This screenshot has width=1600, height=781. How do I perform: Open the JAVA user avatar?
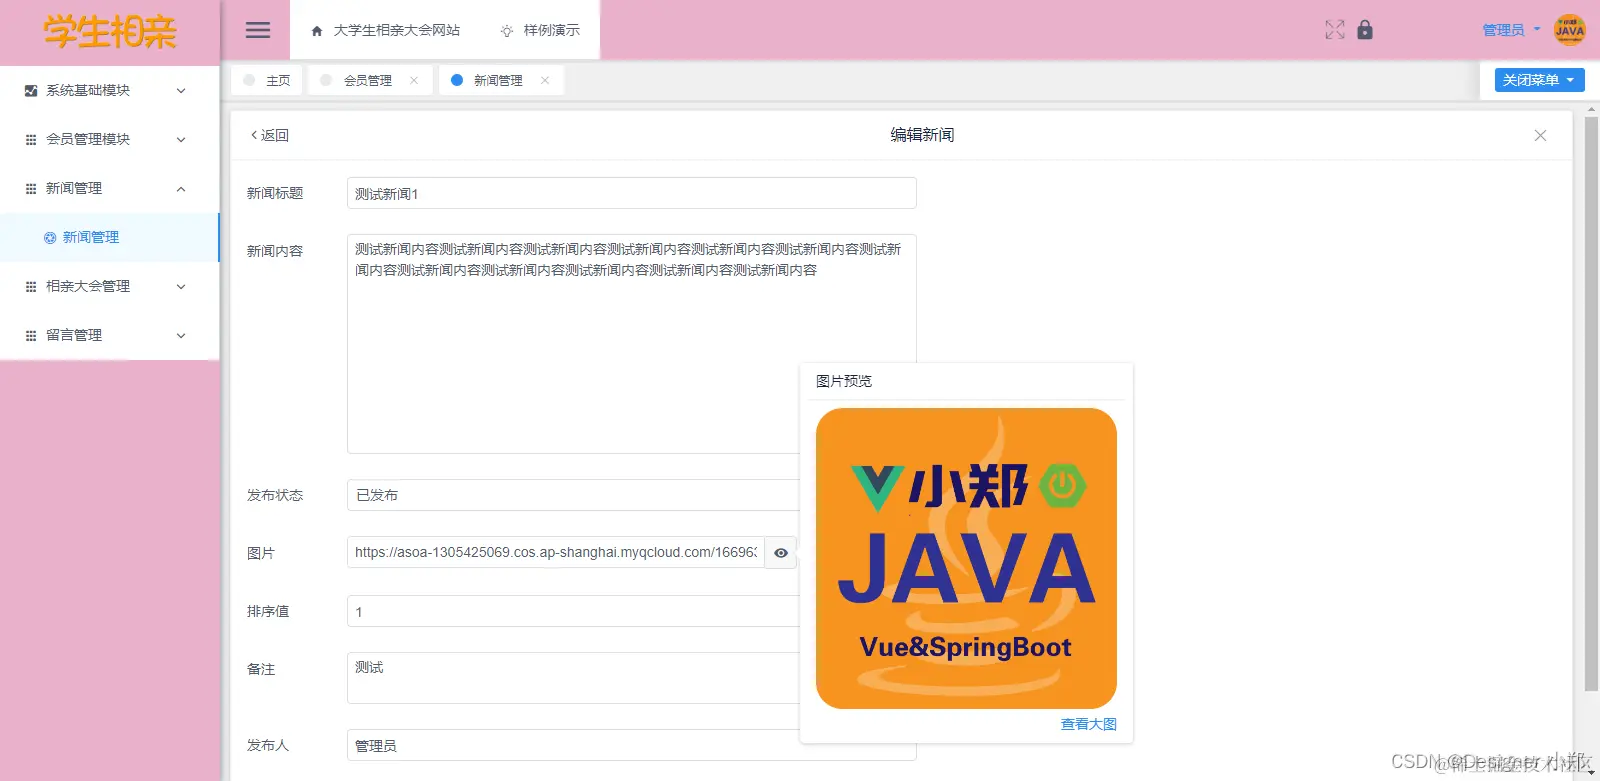pos(1570,30)
